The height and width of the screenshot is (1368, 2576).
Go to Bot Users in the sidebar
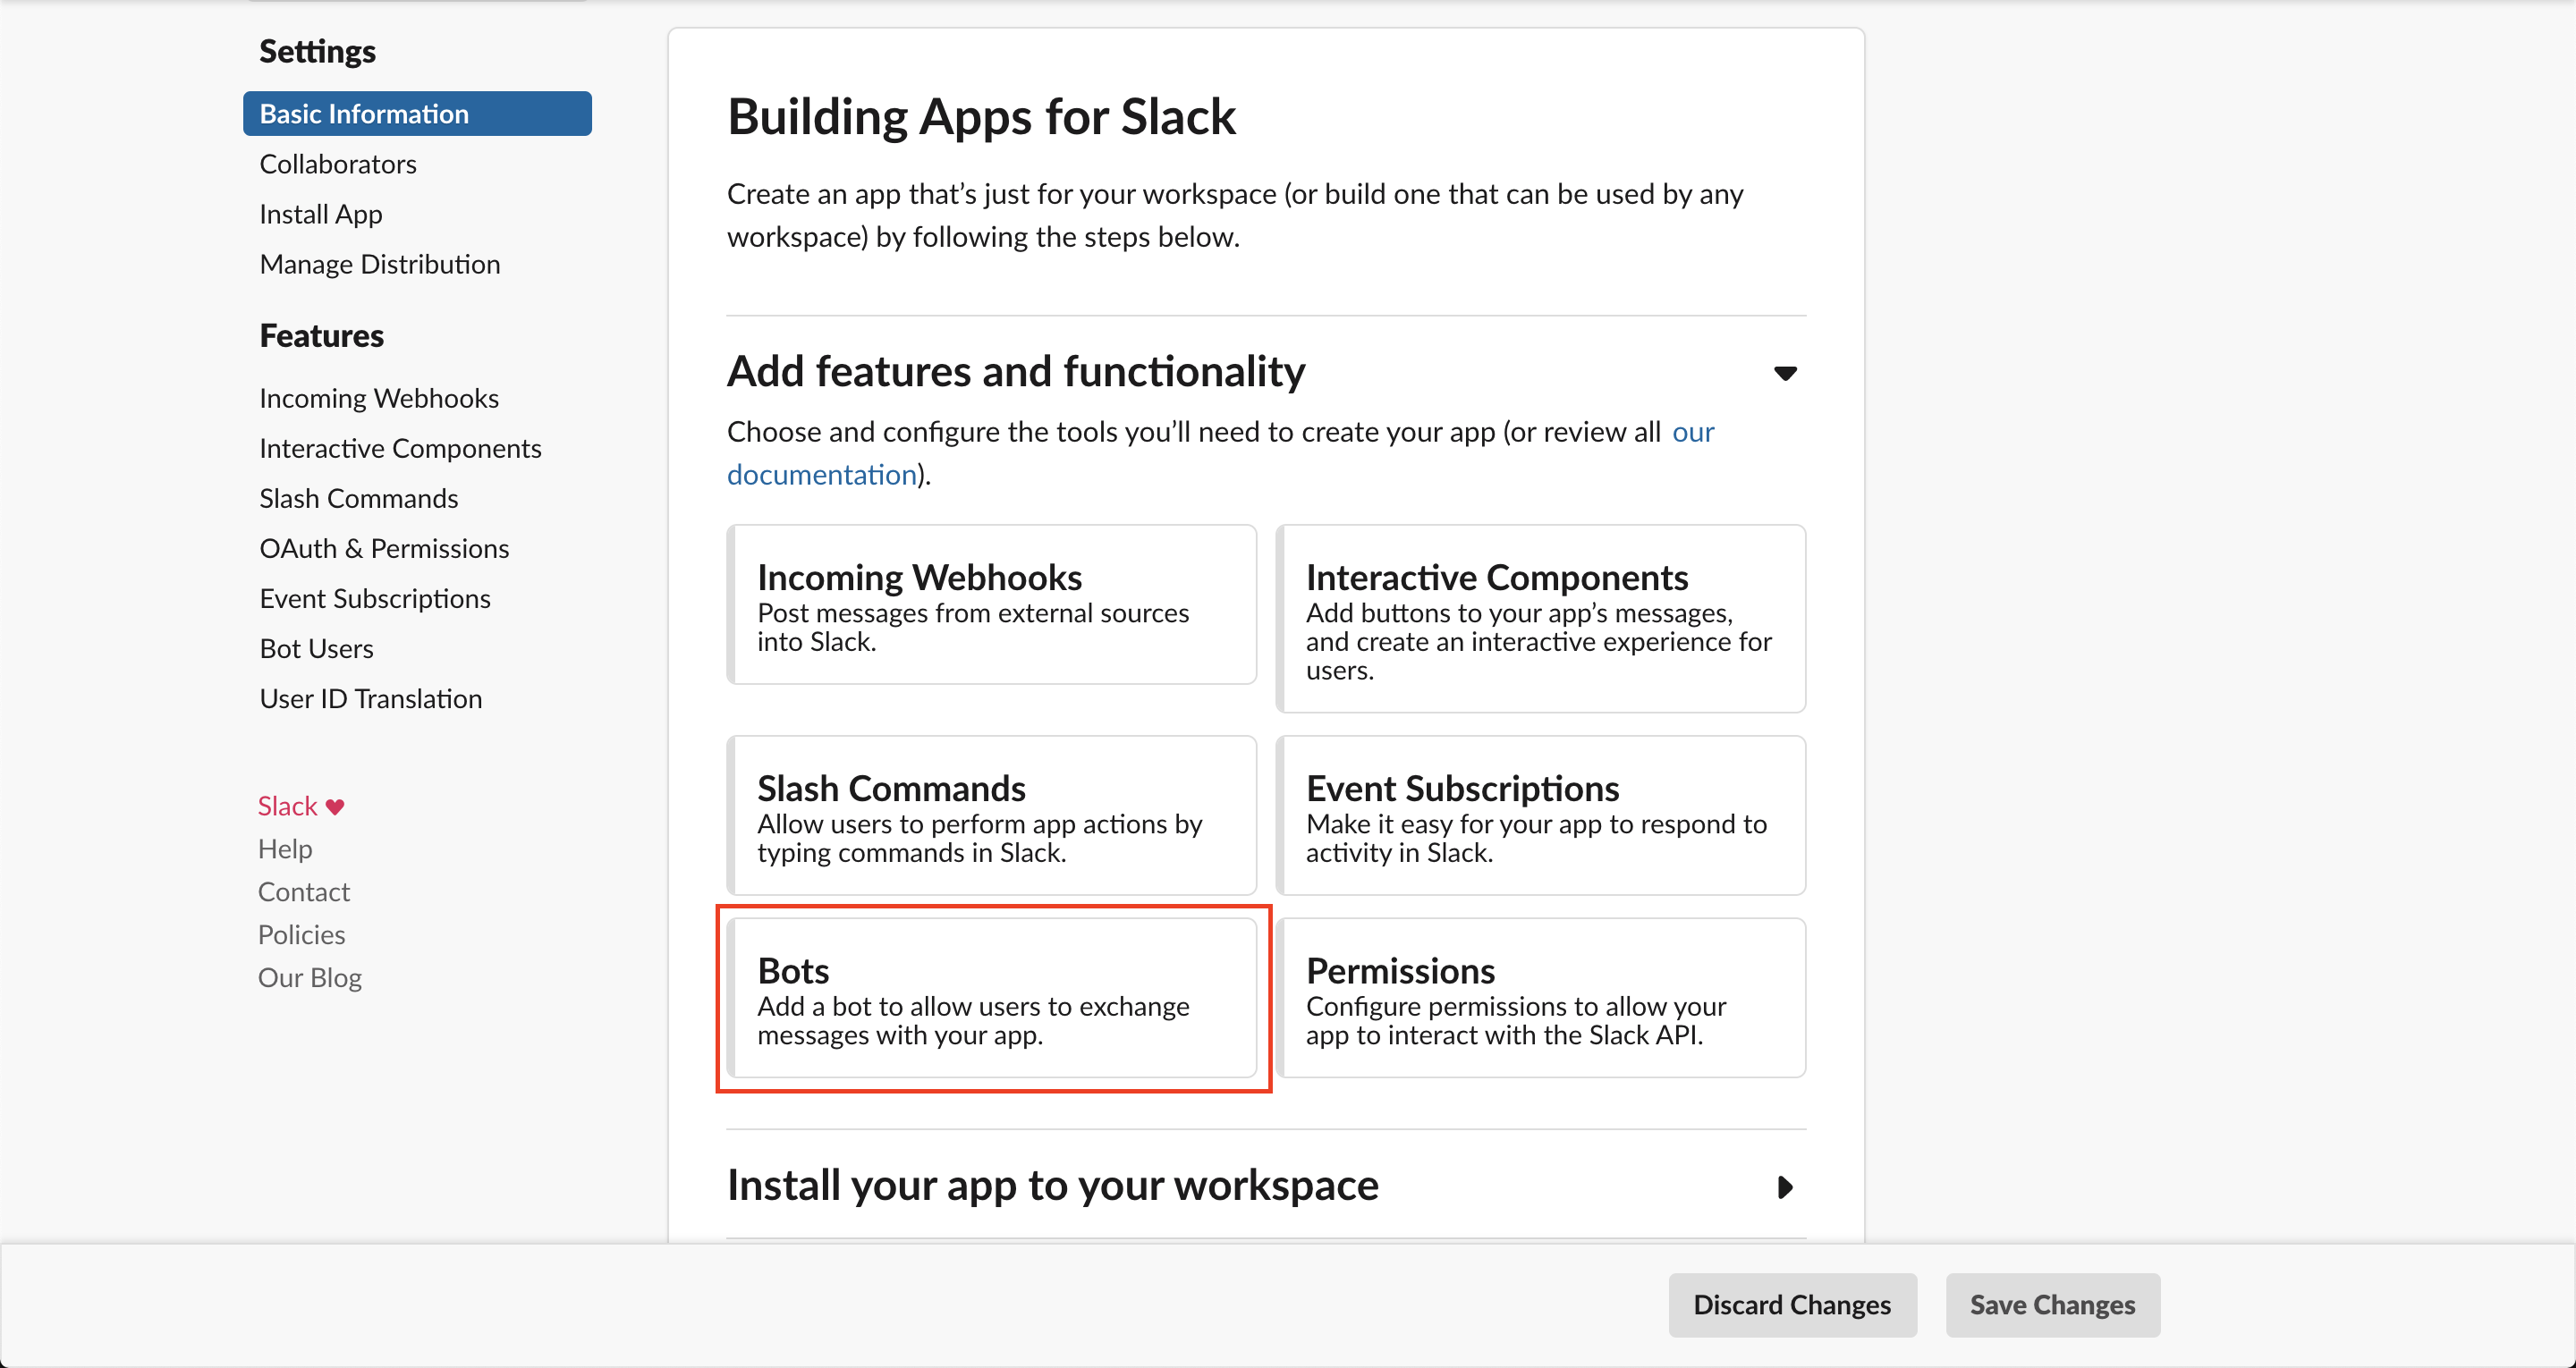tap(316, 648)
